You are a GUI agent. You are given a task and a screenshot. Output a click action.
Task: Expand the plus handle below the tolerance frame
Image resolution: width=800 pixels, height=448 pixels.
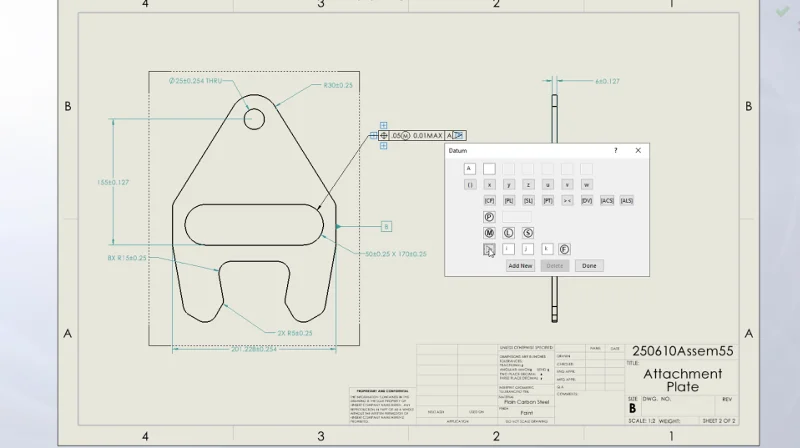[x=384, y=146]
